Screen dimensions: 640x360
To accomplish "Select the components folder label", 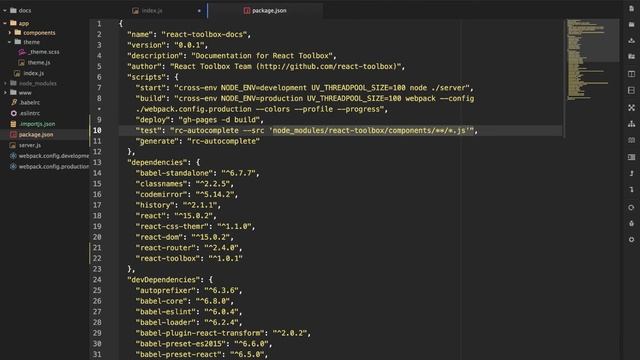I will pyautogui.click(x=39, y=33).
